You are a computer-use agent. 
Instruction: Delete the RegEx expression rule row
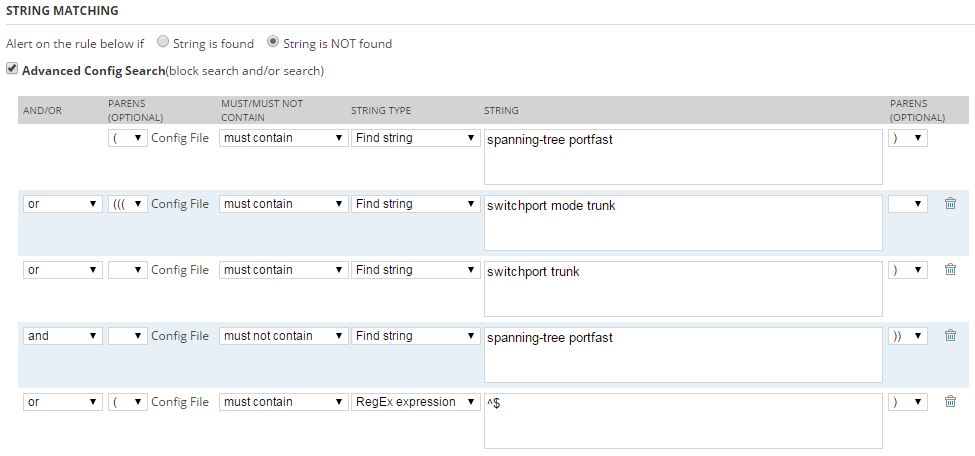[950, 402]
